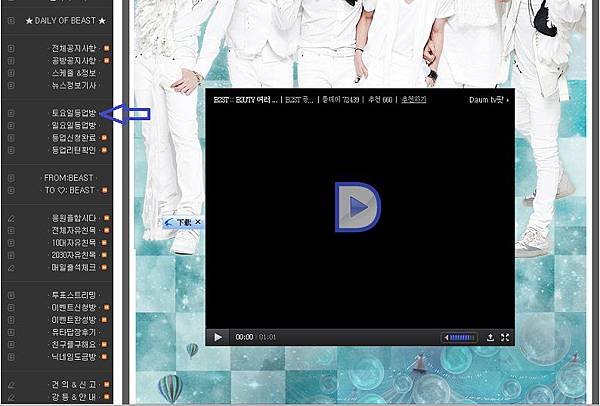Open the 강등&안내 board
This screenshot has width=600, height=406.
pyautogui.click(x=74, y=397)
